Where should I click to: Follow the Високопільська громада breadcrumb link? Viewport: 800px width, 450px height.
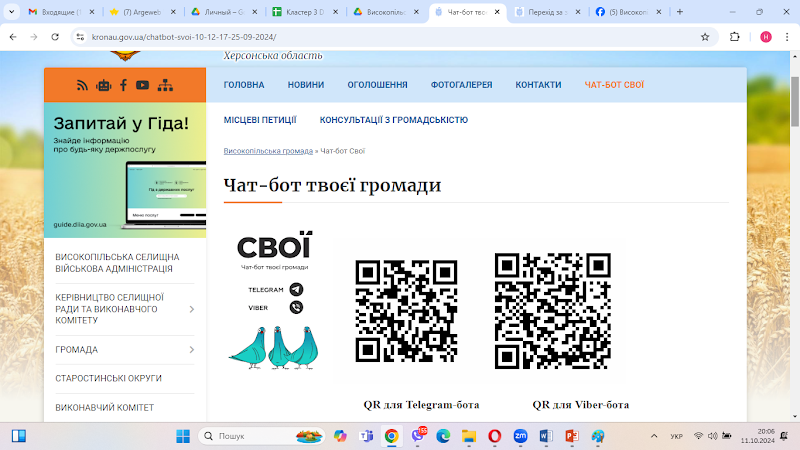pyautogui.click(x=268, y=151)
